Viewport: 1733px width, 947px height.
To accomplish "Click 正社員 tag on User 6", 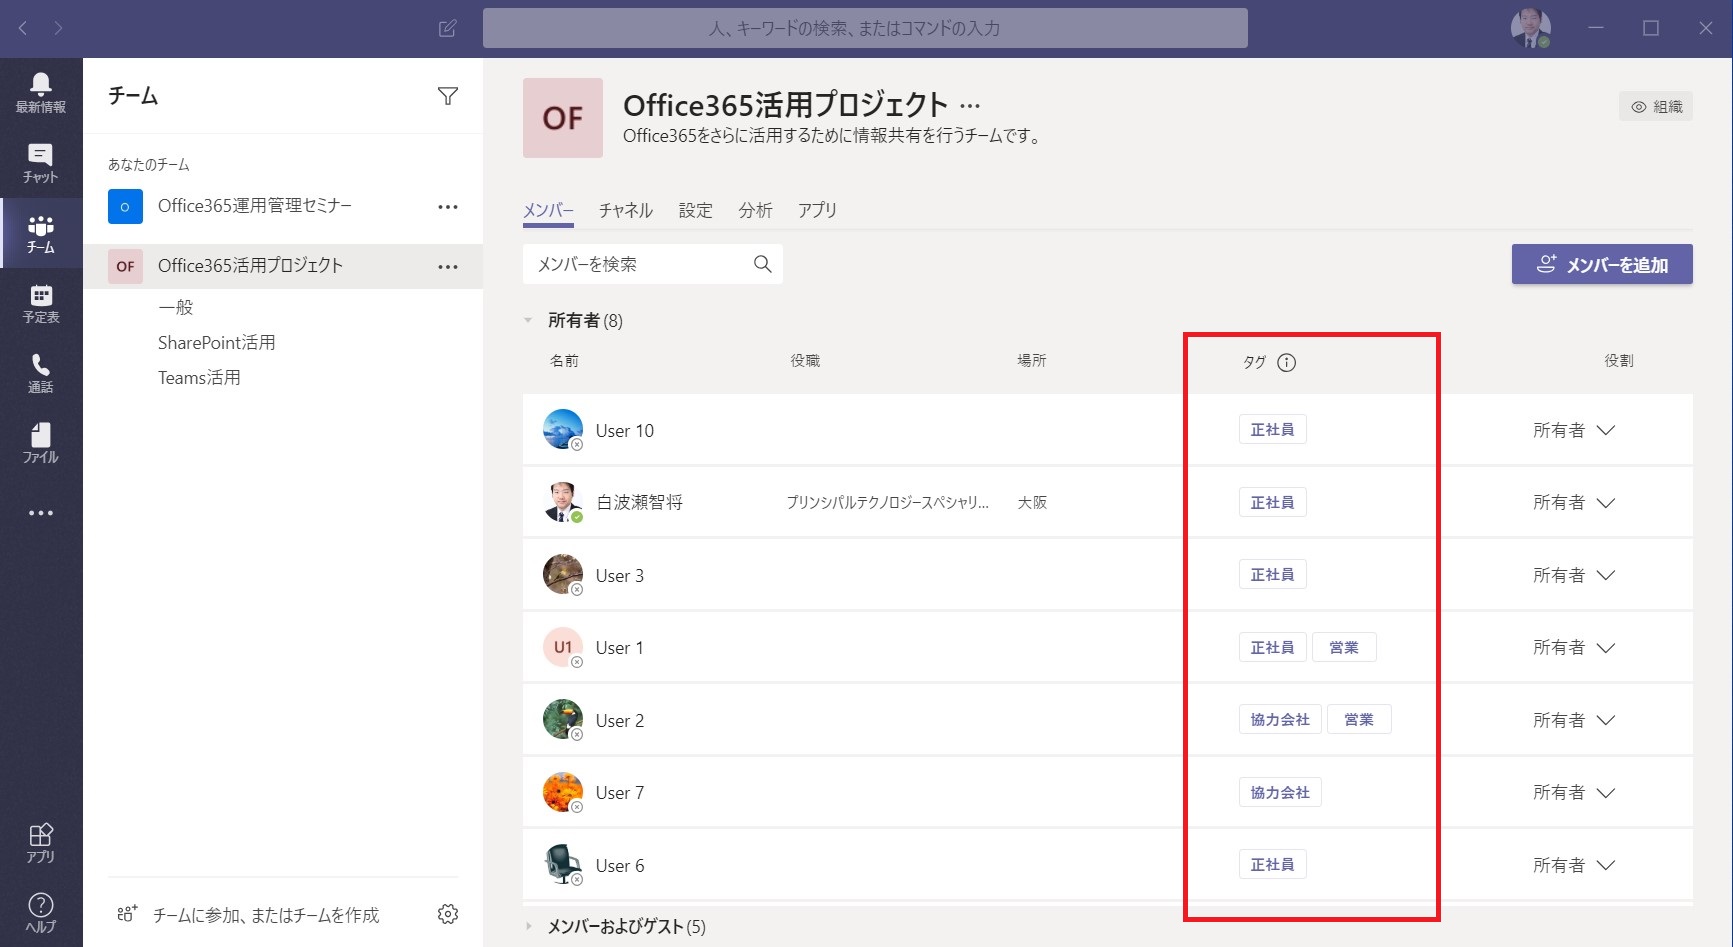I will [1272, 865].
